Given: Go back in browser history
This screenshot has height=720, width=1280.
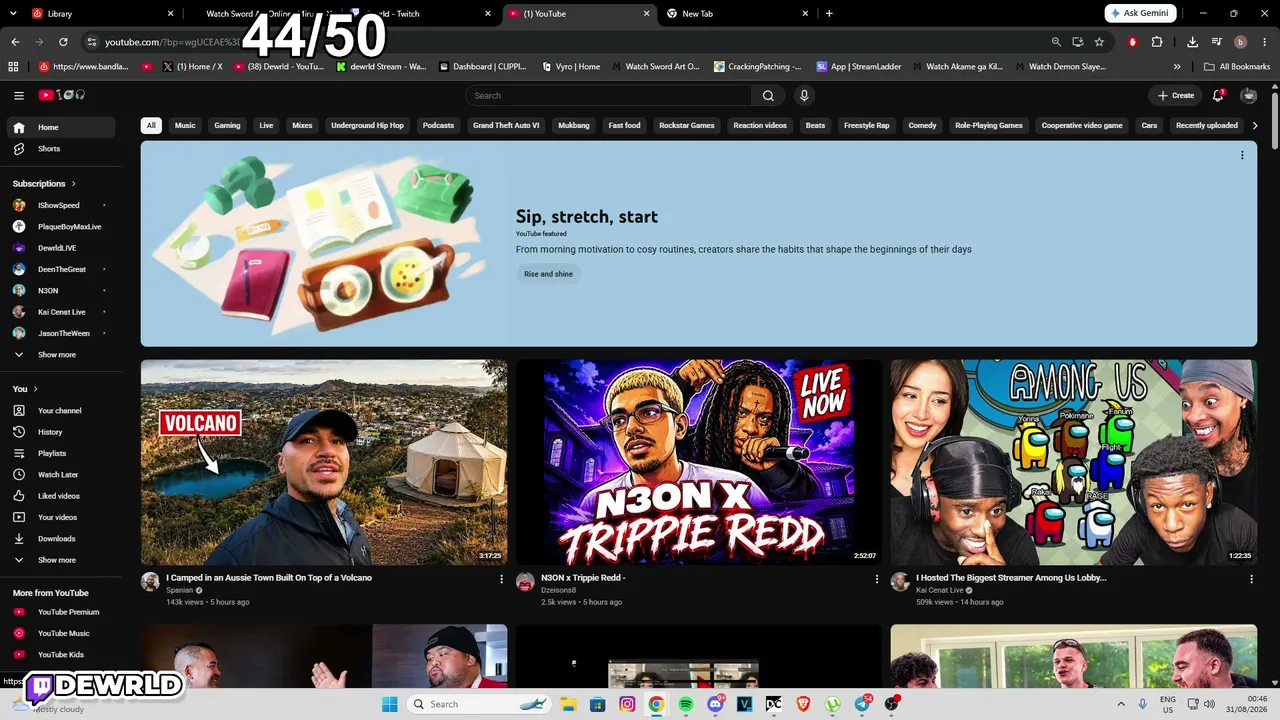Looking at the screenshot, I should pos(15,42).
